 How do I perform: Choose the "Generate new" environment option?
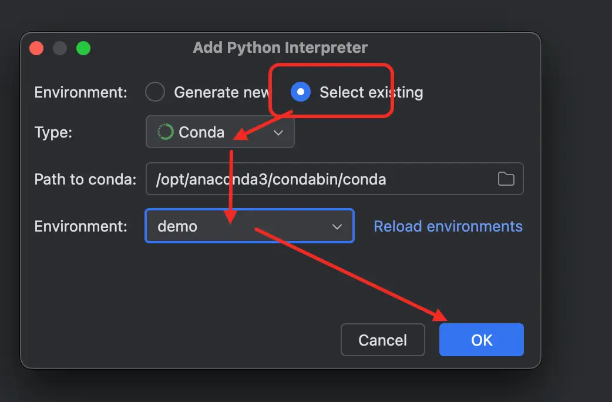coord(155,92)
